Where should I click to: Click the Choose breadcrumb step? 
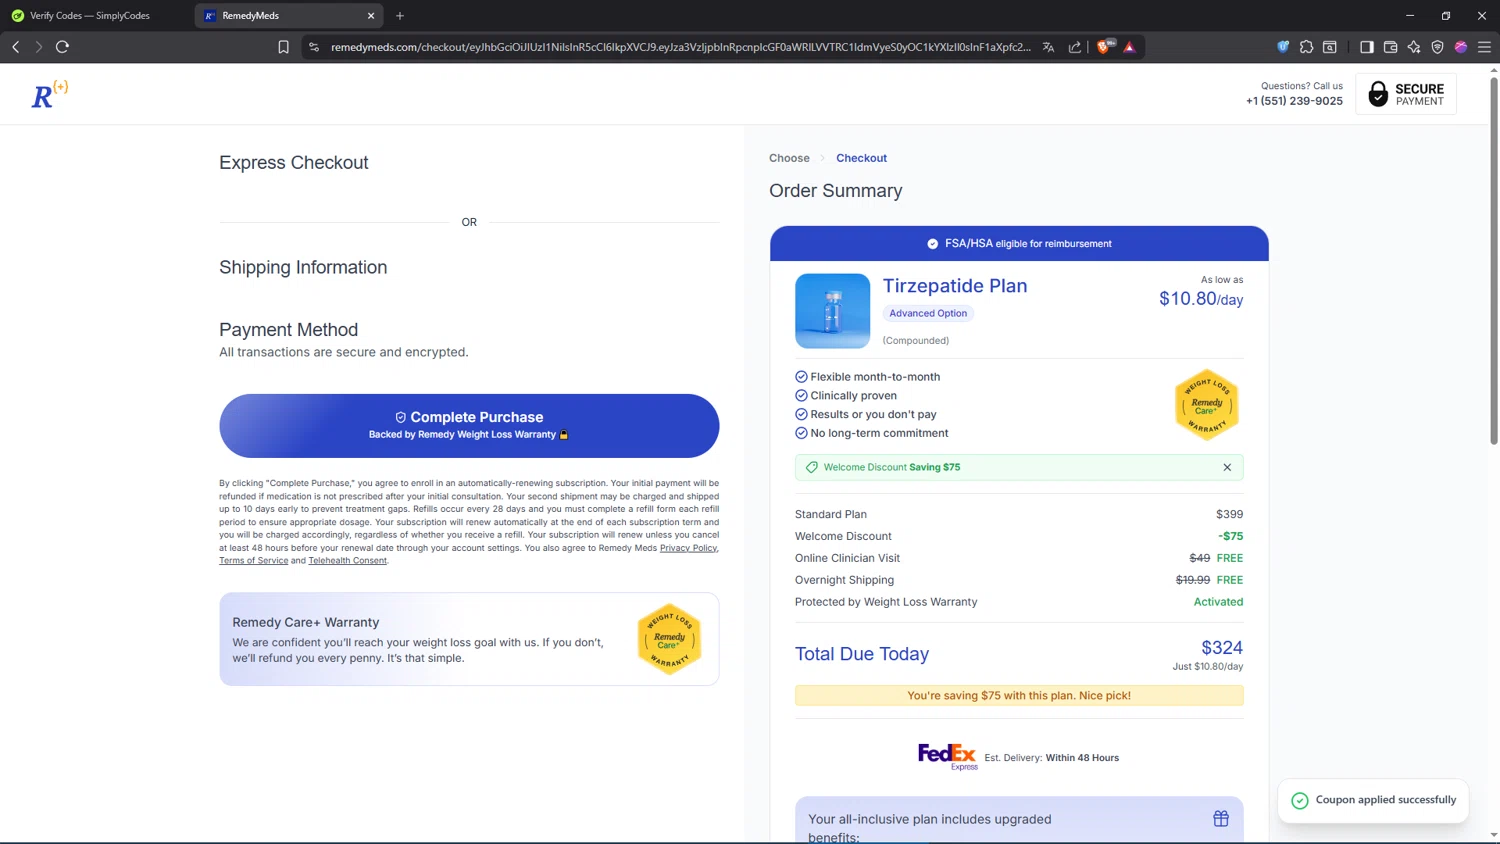[789, 158]
